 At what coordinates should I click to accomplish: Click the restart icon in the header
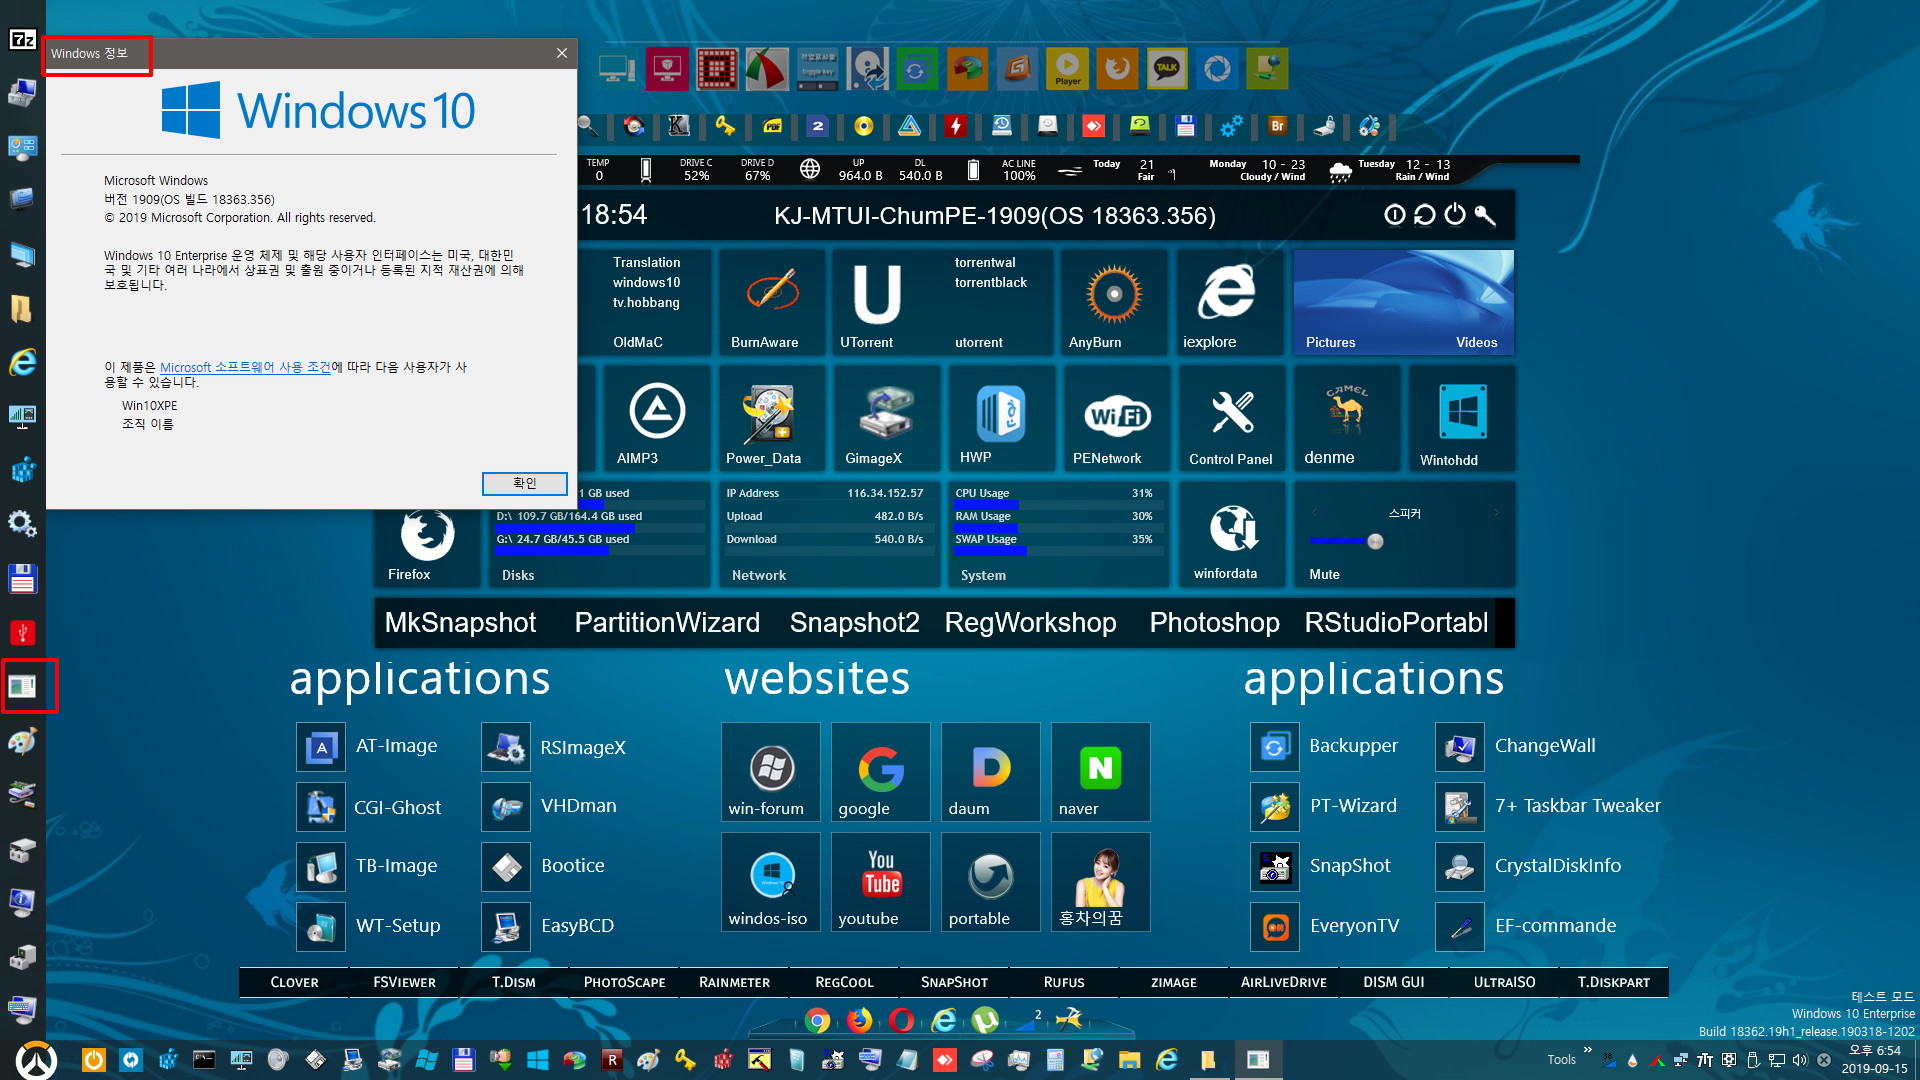[1425, 214]
